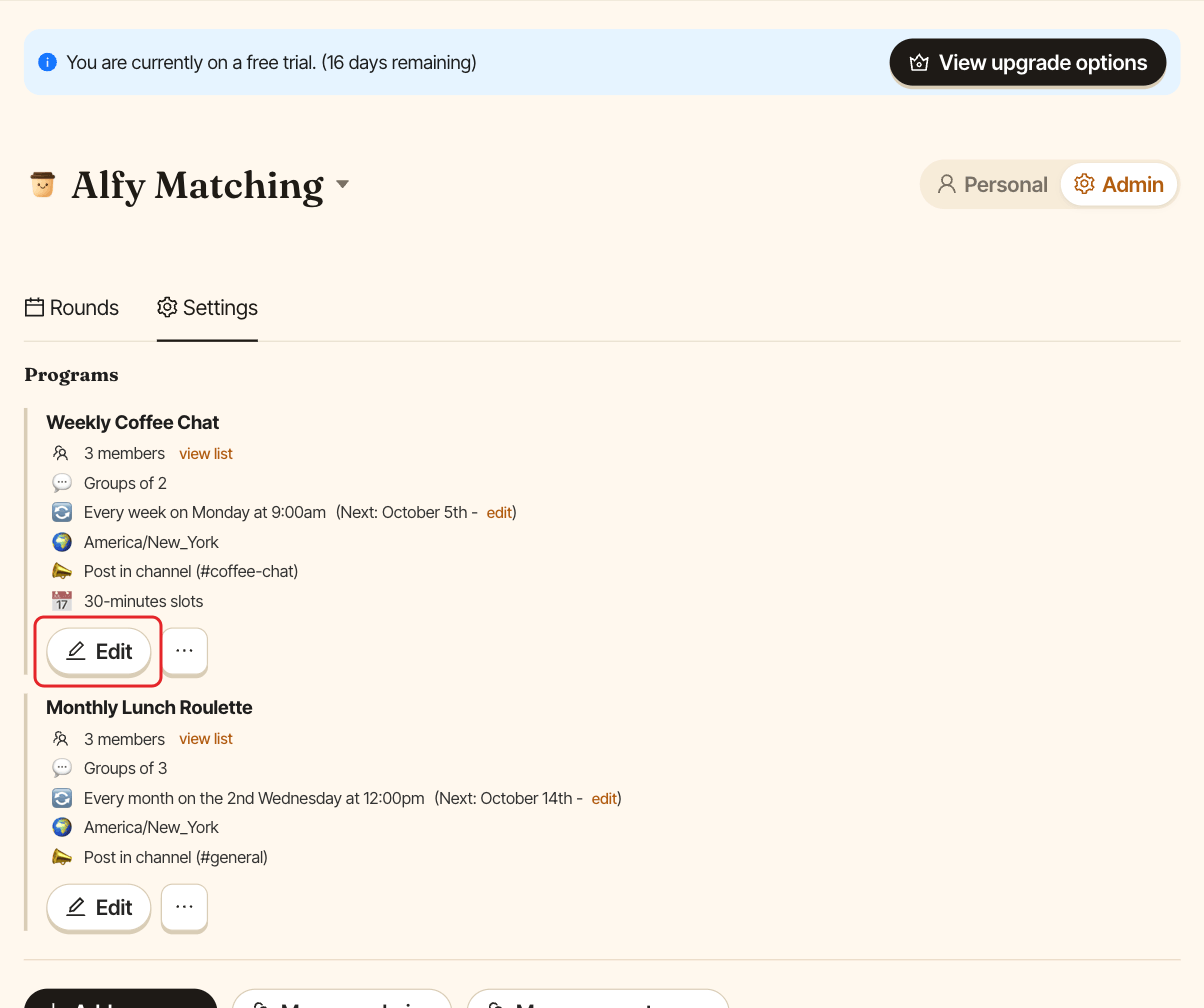Image resolution: width=1204 pixels, height=1008 pixels.
Task: Click Post in channel (#coffee-chat) text
Action: 191,572
